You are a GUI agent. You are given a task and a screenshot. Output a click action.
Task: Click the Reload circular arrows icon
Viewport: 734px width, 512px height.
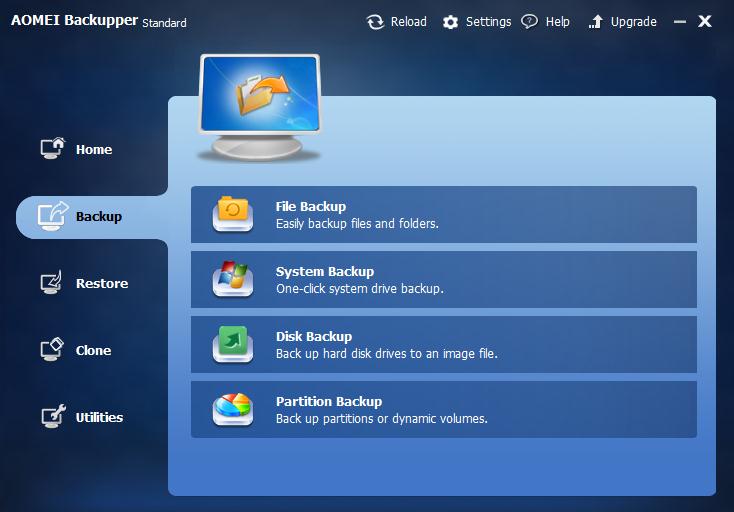pyautogui.click(x=375, y=22)
